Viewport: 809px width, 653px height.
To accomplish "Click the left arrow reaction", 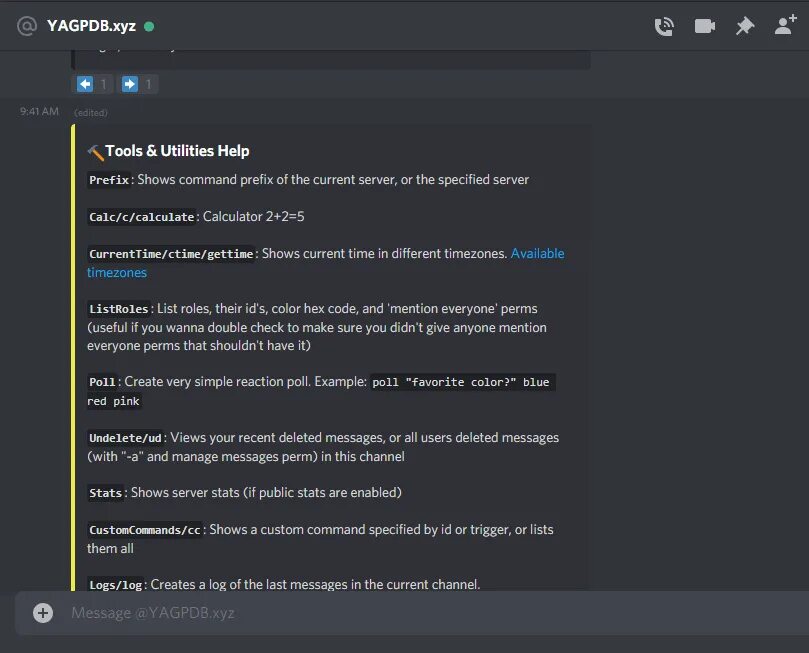I will [92, 84].
